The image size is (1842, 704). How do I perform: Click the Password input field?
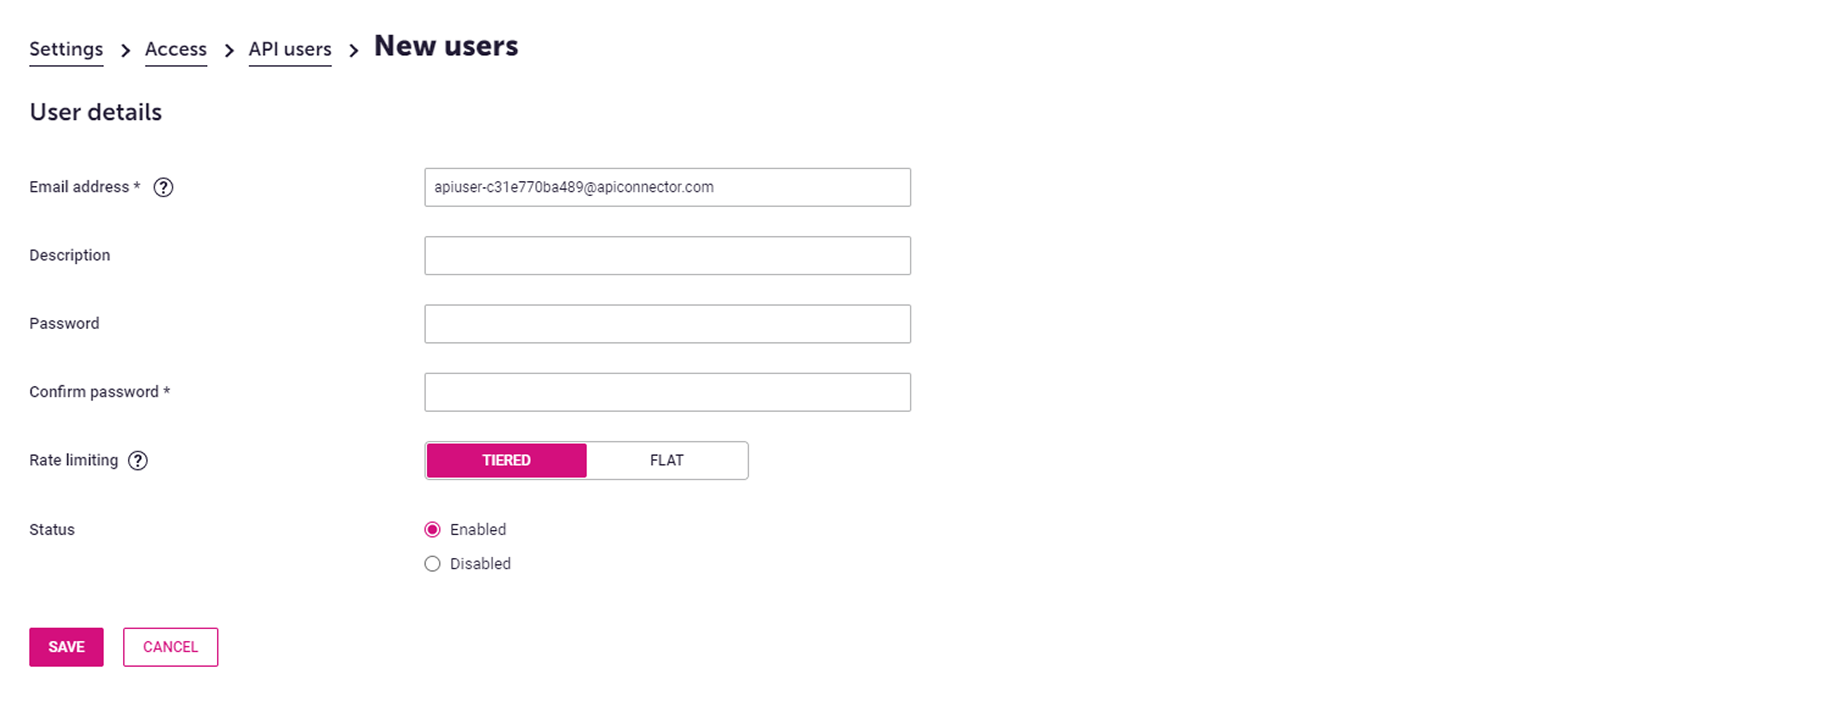click(x=667, y=323)
